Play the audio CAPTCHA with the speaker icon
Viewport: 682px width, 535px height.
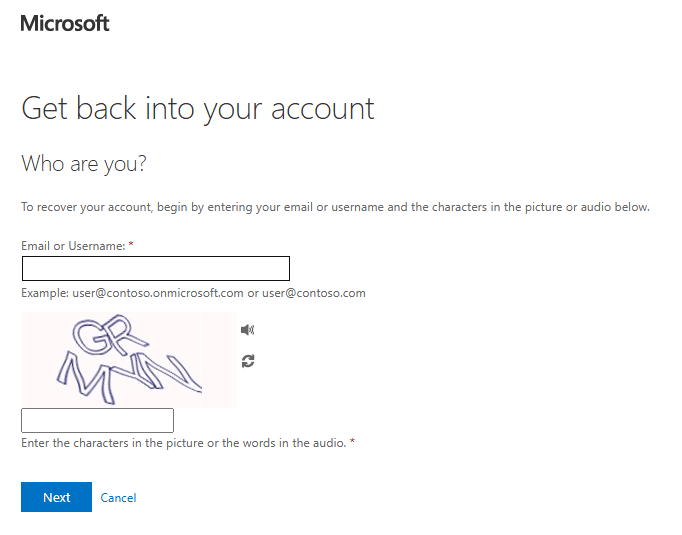(247, 330)
